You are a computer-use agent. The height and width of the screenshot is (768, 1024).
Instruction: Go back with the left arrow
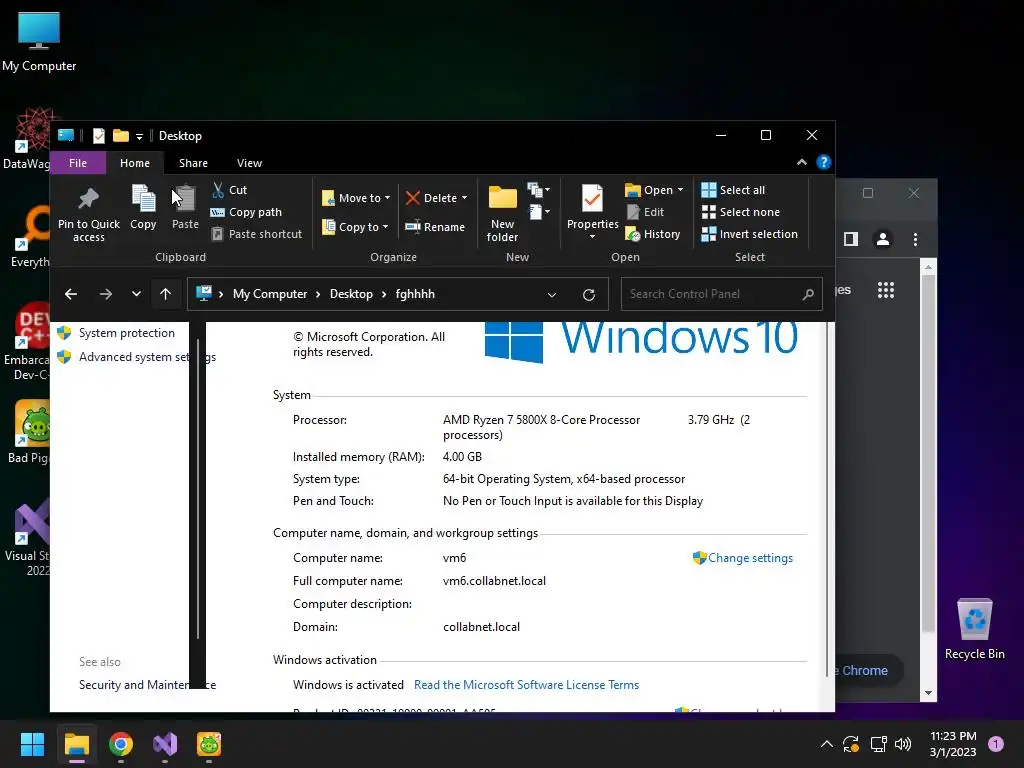(71, 295)
